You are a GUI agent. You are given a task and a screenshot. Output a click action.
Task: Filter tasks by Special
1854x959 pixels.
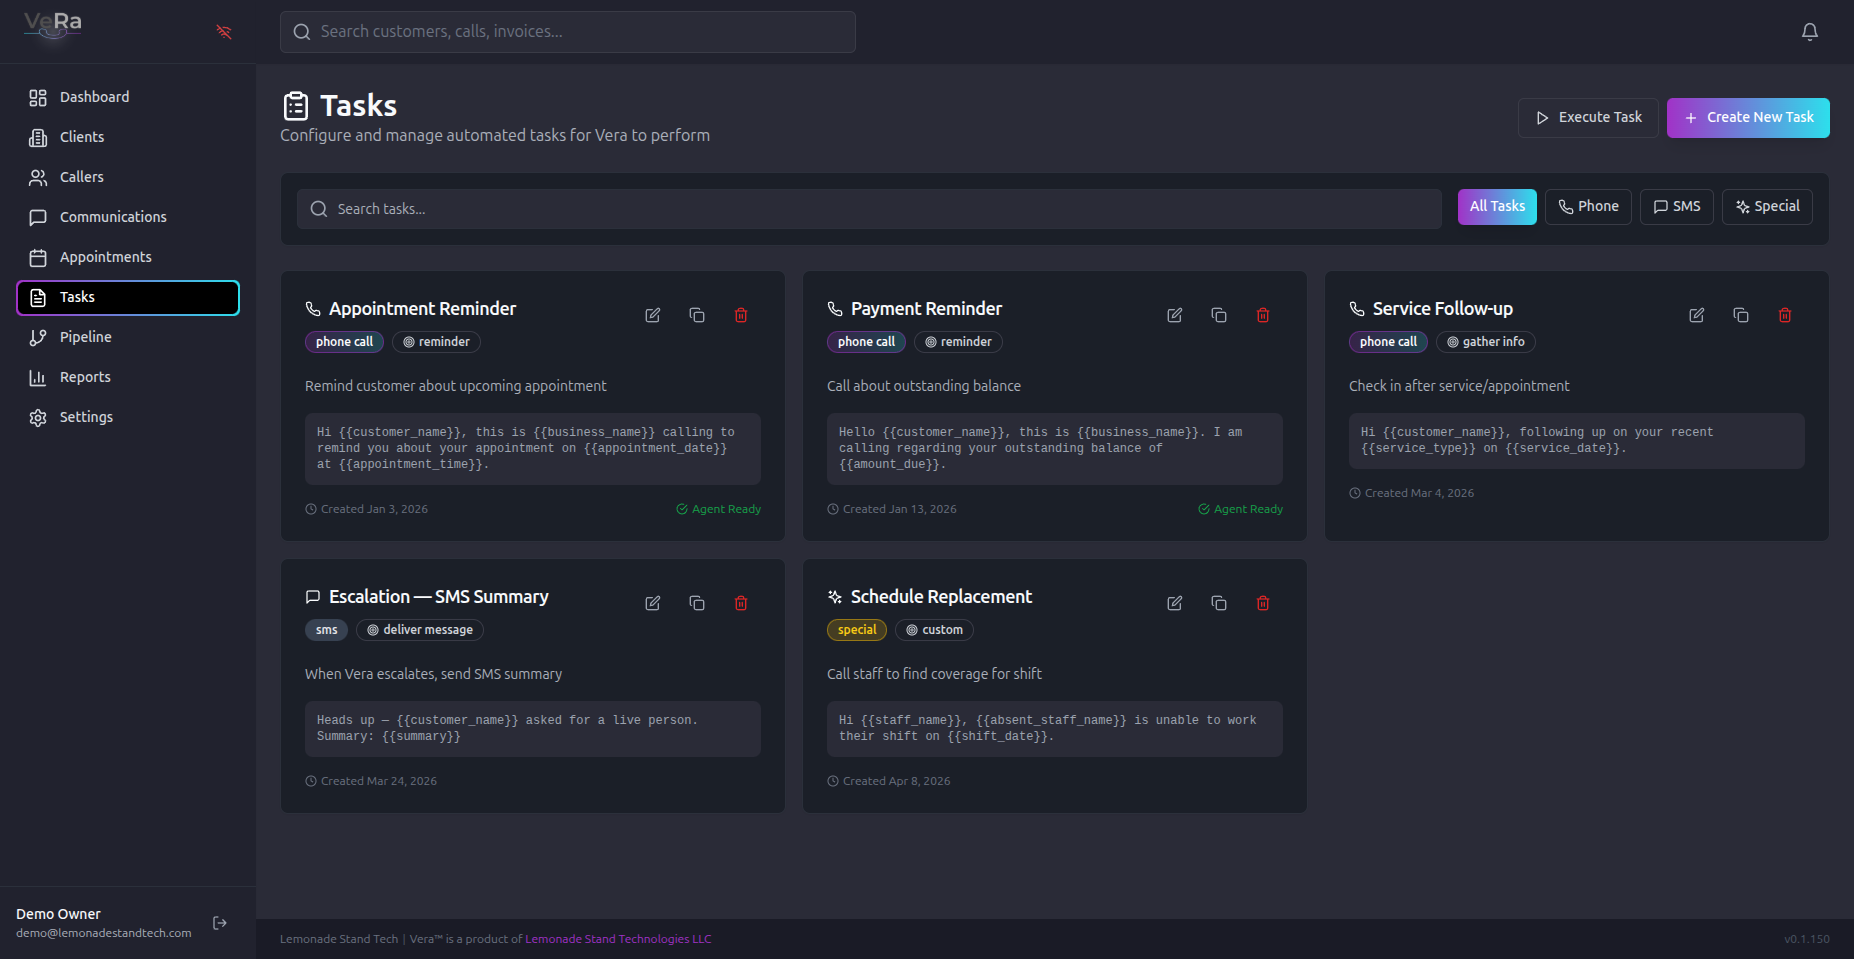1767,207
